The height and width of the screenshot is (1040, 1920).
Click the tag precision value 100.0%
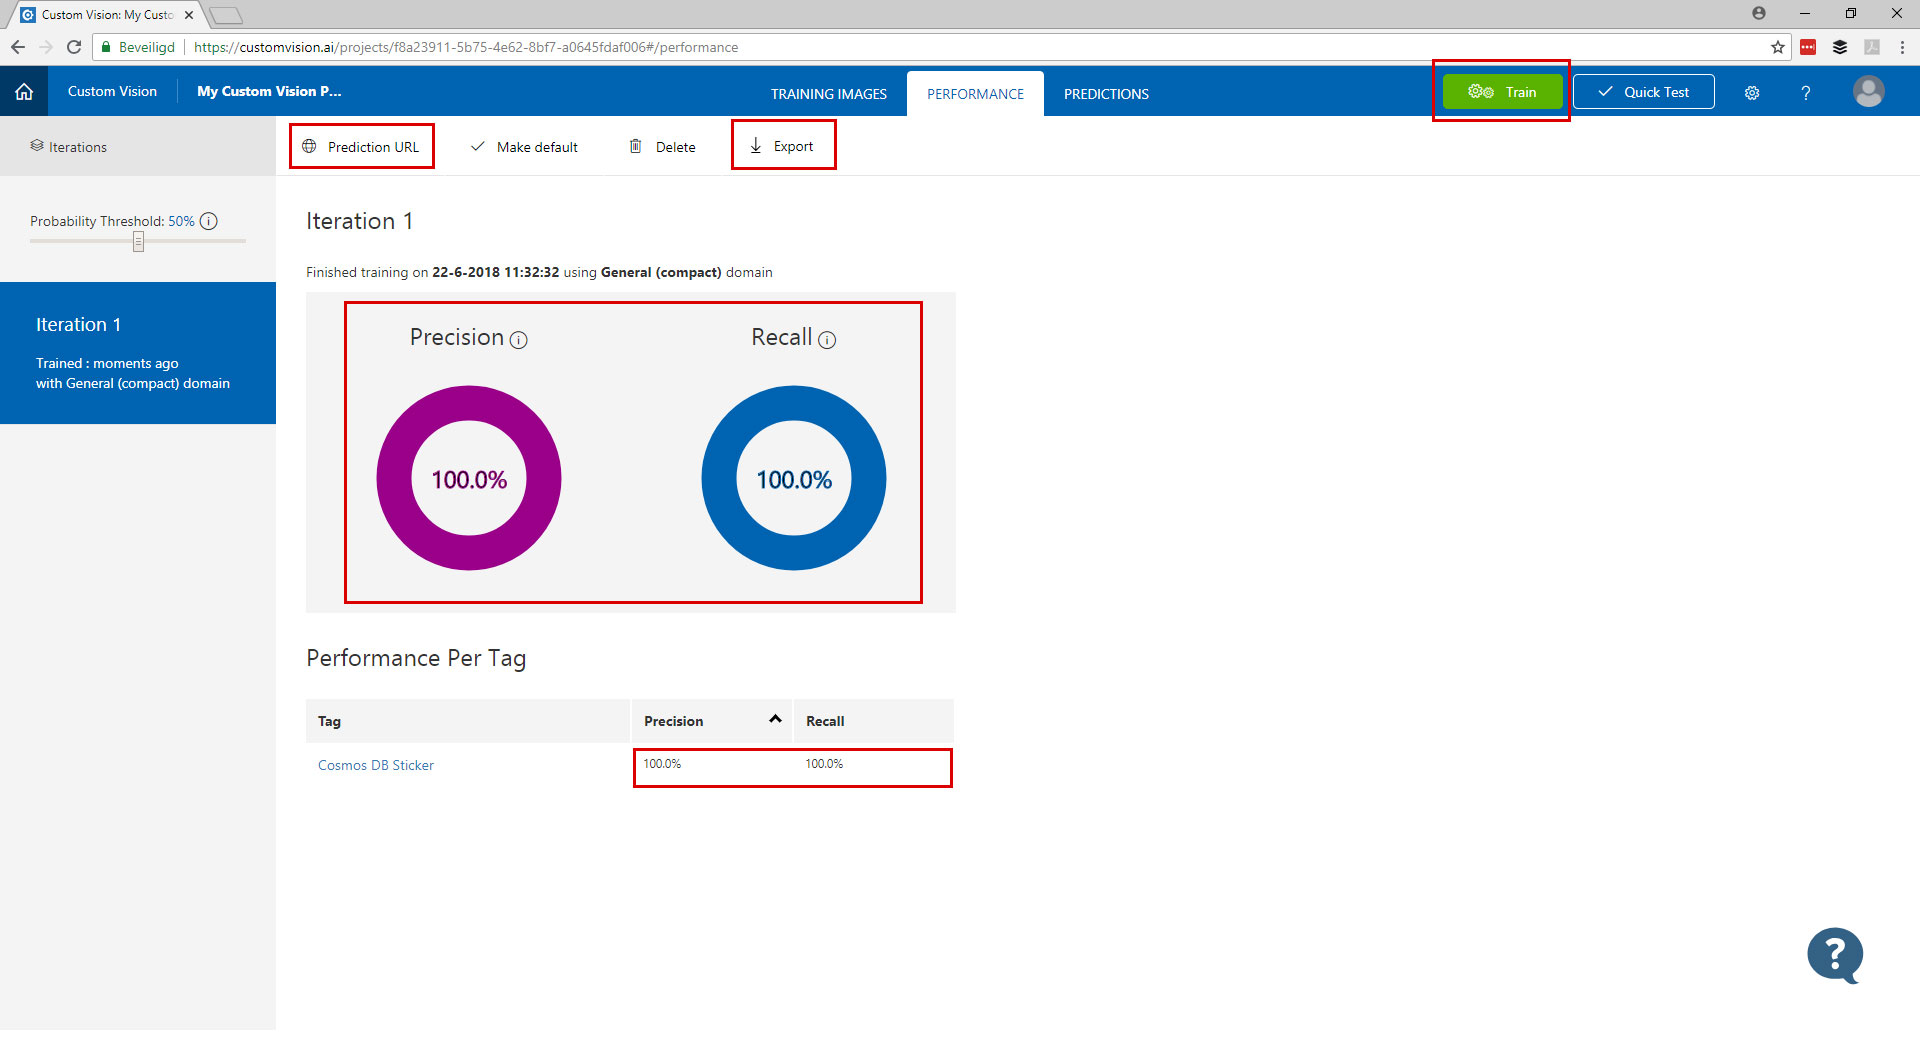click(x=662, y=764)
